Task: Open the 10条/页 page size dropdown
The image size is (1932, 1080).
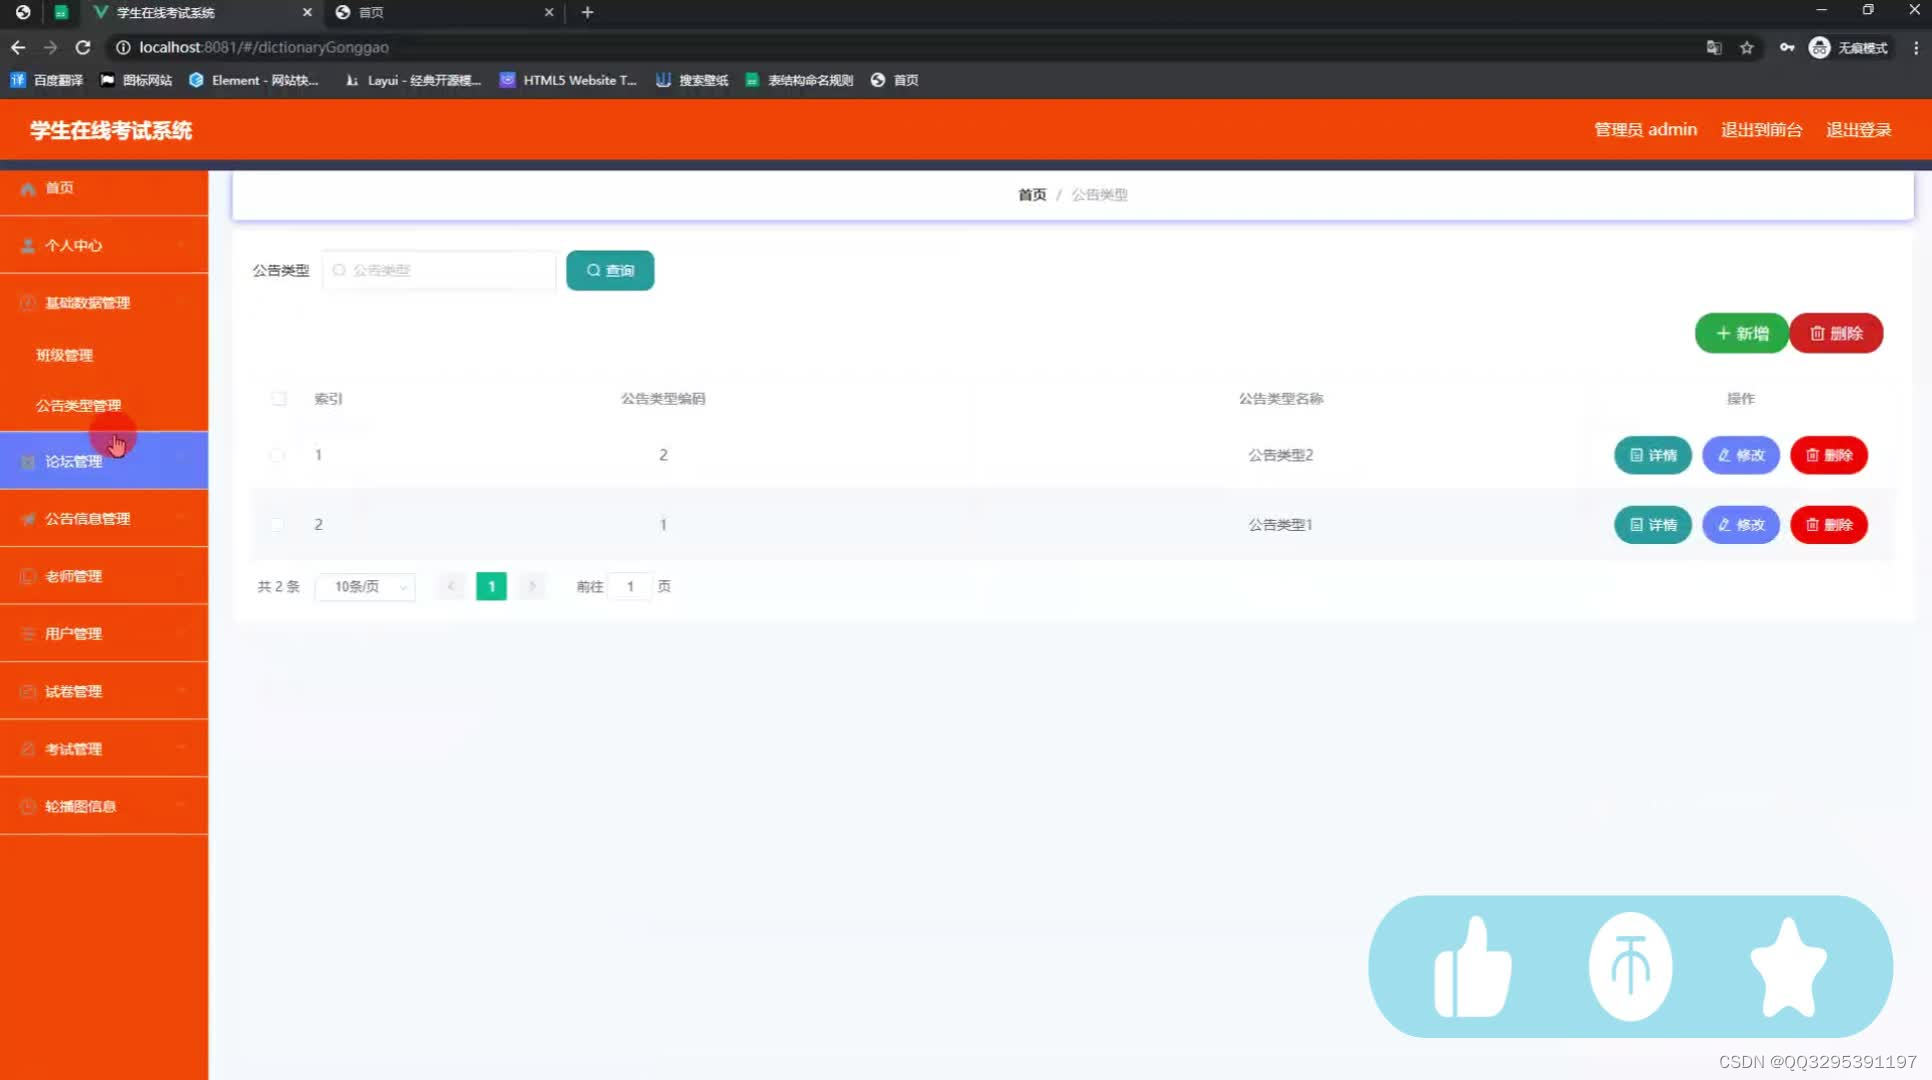Action: 365,586
